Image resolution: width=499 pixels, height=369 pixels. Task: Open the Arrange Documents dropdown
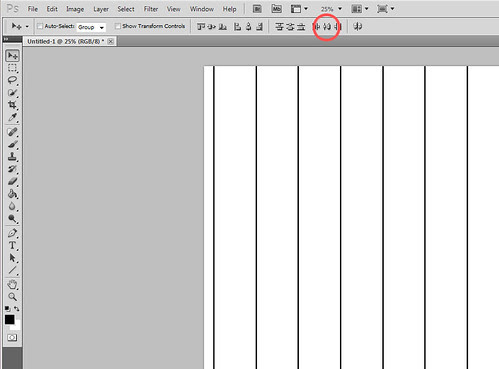point(360,9)
